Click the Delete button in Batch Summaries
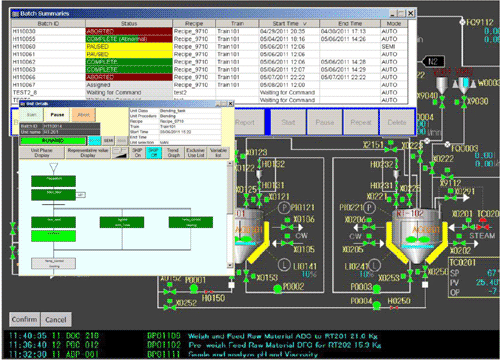 [x=397, y=122]
